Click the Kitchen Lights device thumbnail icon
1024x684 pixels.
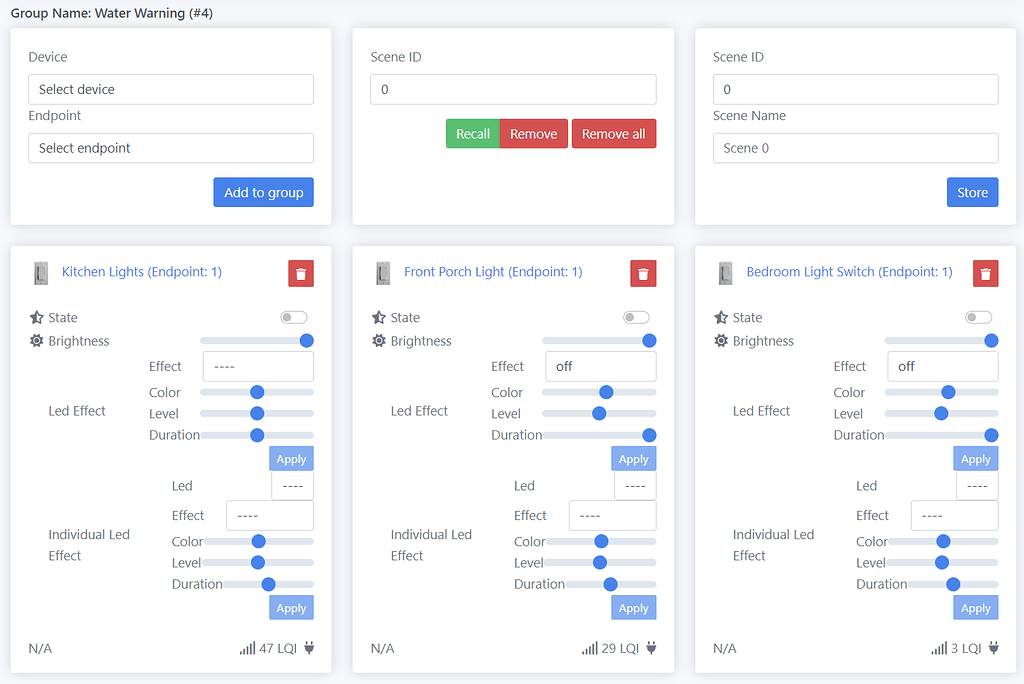click(41, 273)
